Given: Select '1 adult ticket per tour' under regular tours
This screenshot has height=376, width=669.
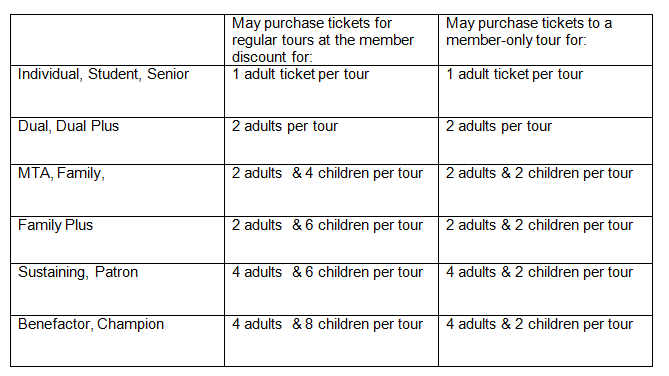Looking at the screenshot, I should pyautogui.click(x=300, y=75).
